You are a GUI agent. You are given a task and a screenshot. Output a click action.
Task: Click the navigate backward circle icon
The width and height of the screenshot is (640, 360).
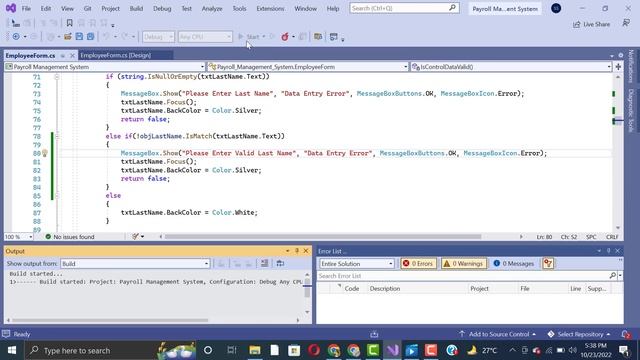pos(16,37)
